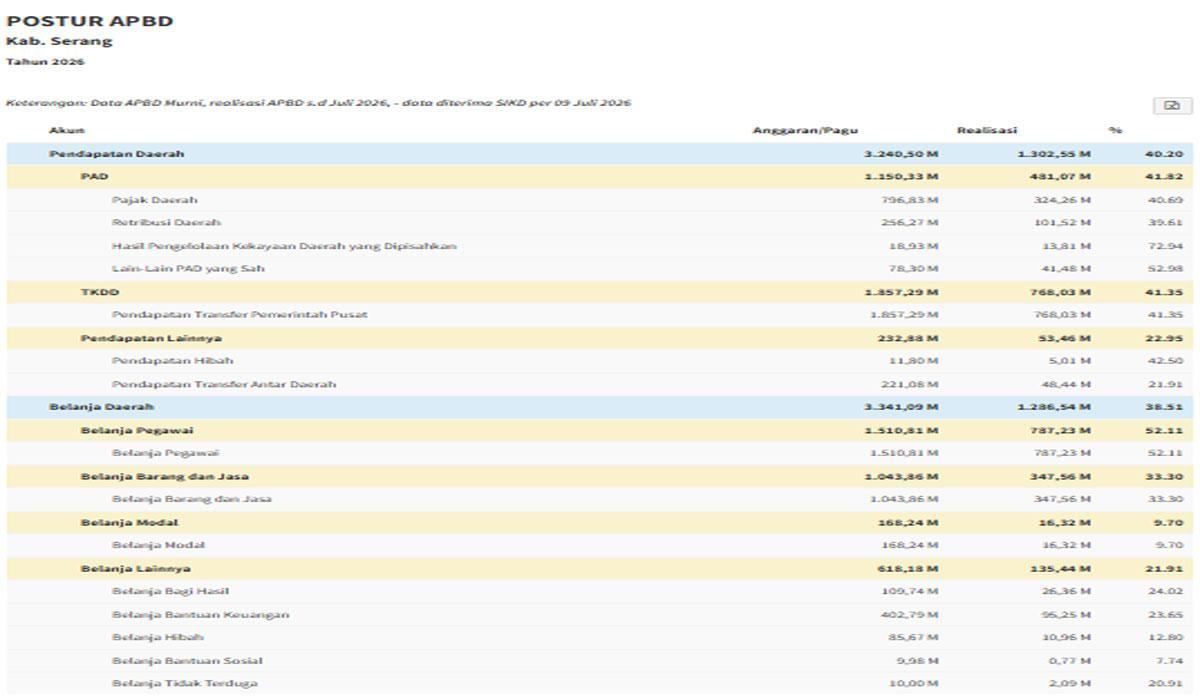
Task: Click Lain-Lain PAD yang Sah row
Action: coord(600,269)
